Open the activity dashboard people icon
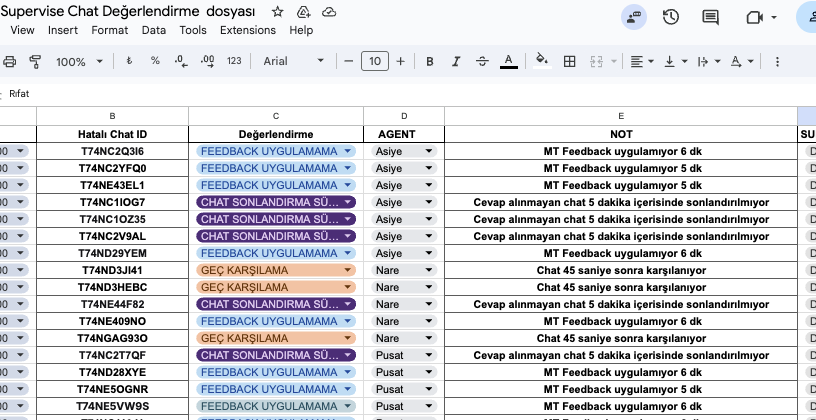Screen dimensions: 816x420 (633, 17)
